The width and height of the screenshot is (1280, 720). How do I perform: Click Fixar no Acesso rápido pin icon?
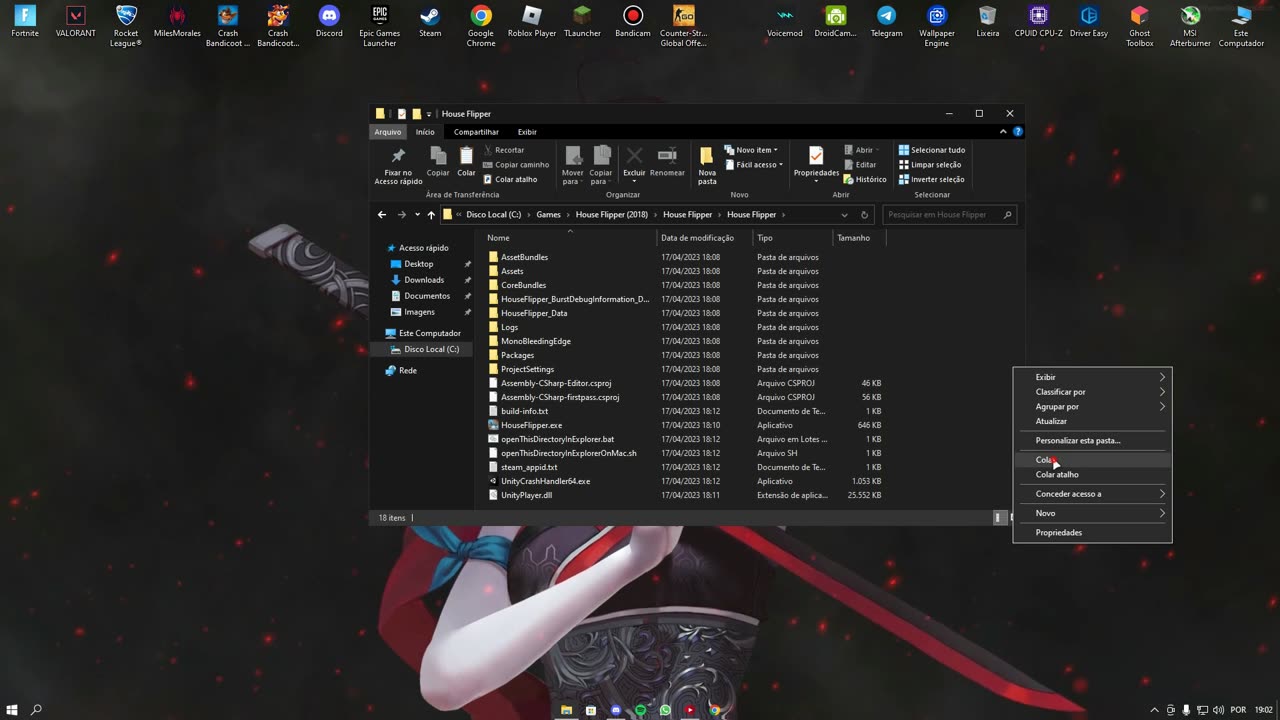click(398, 156)
